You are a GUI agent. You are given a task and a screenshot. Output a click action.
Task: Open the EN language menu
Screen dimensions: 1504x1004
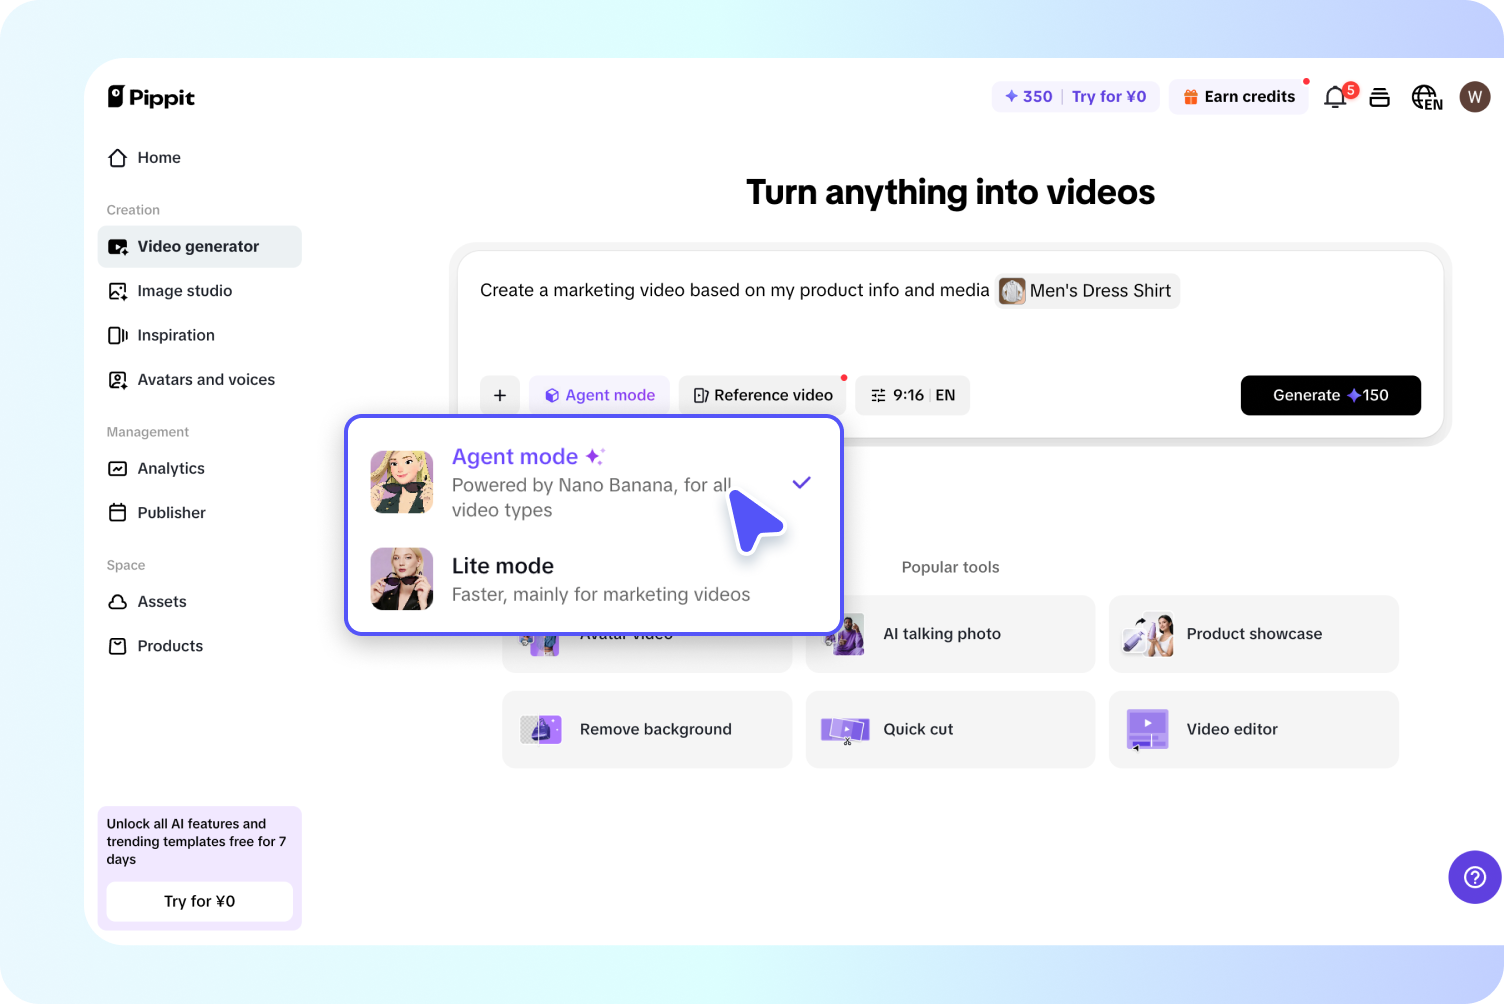(x=1426, y=97)
